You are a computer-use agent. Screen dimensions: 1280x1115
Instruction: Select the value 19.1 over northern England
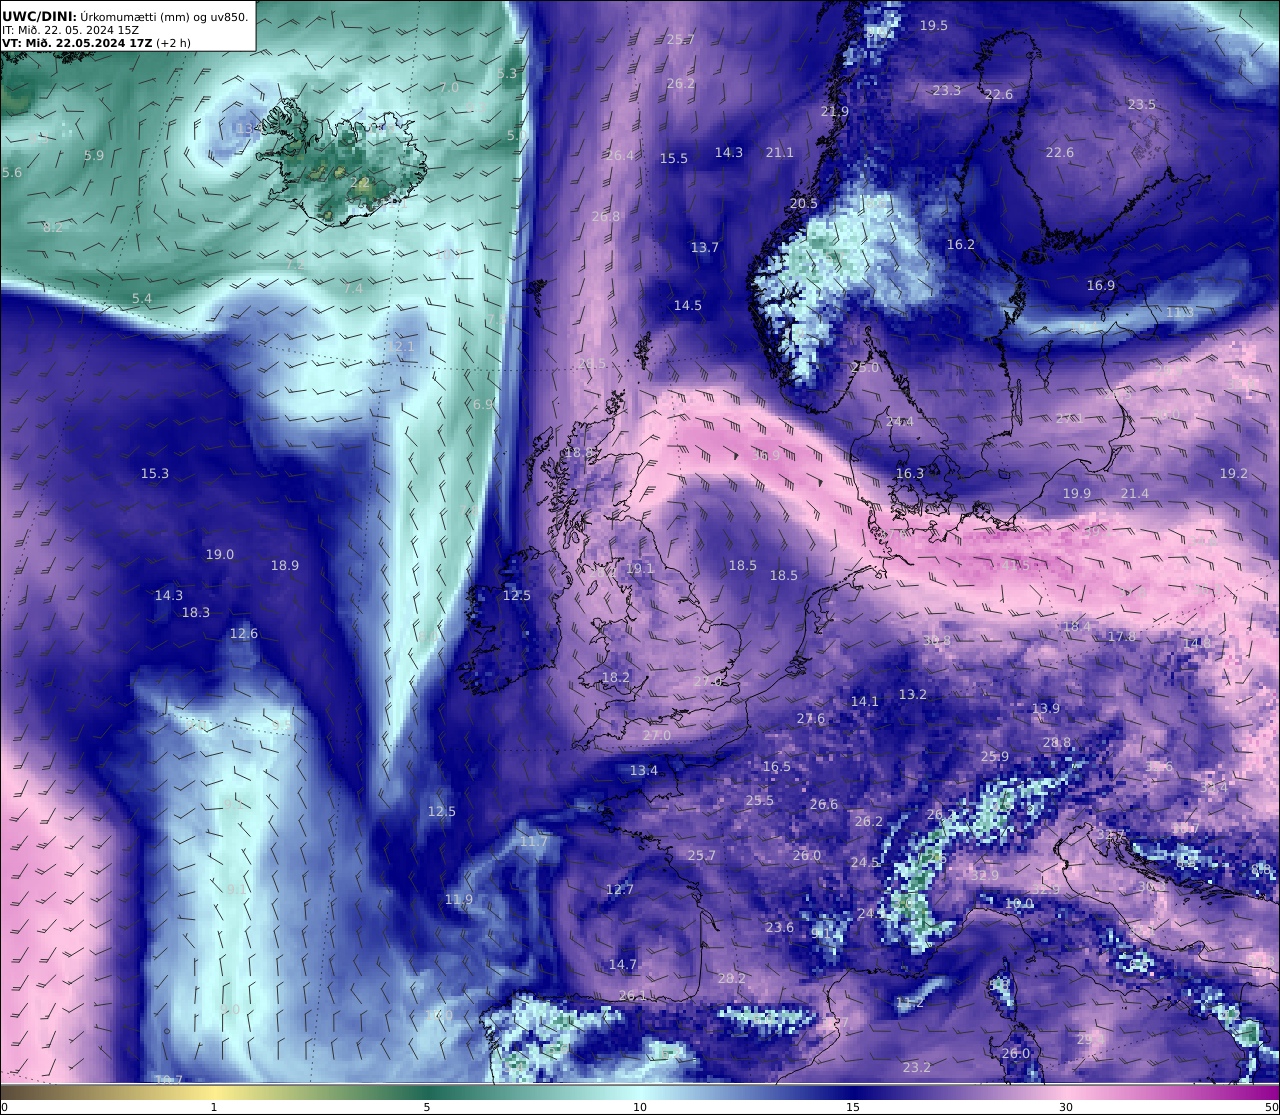[640, 568]
